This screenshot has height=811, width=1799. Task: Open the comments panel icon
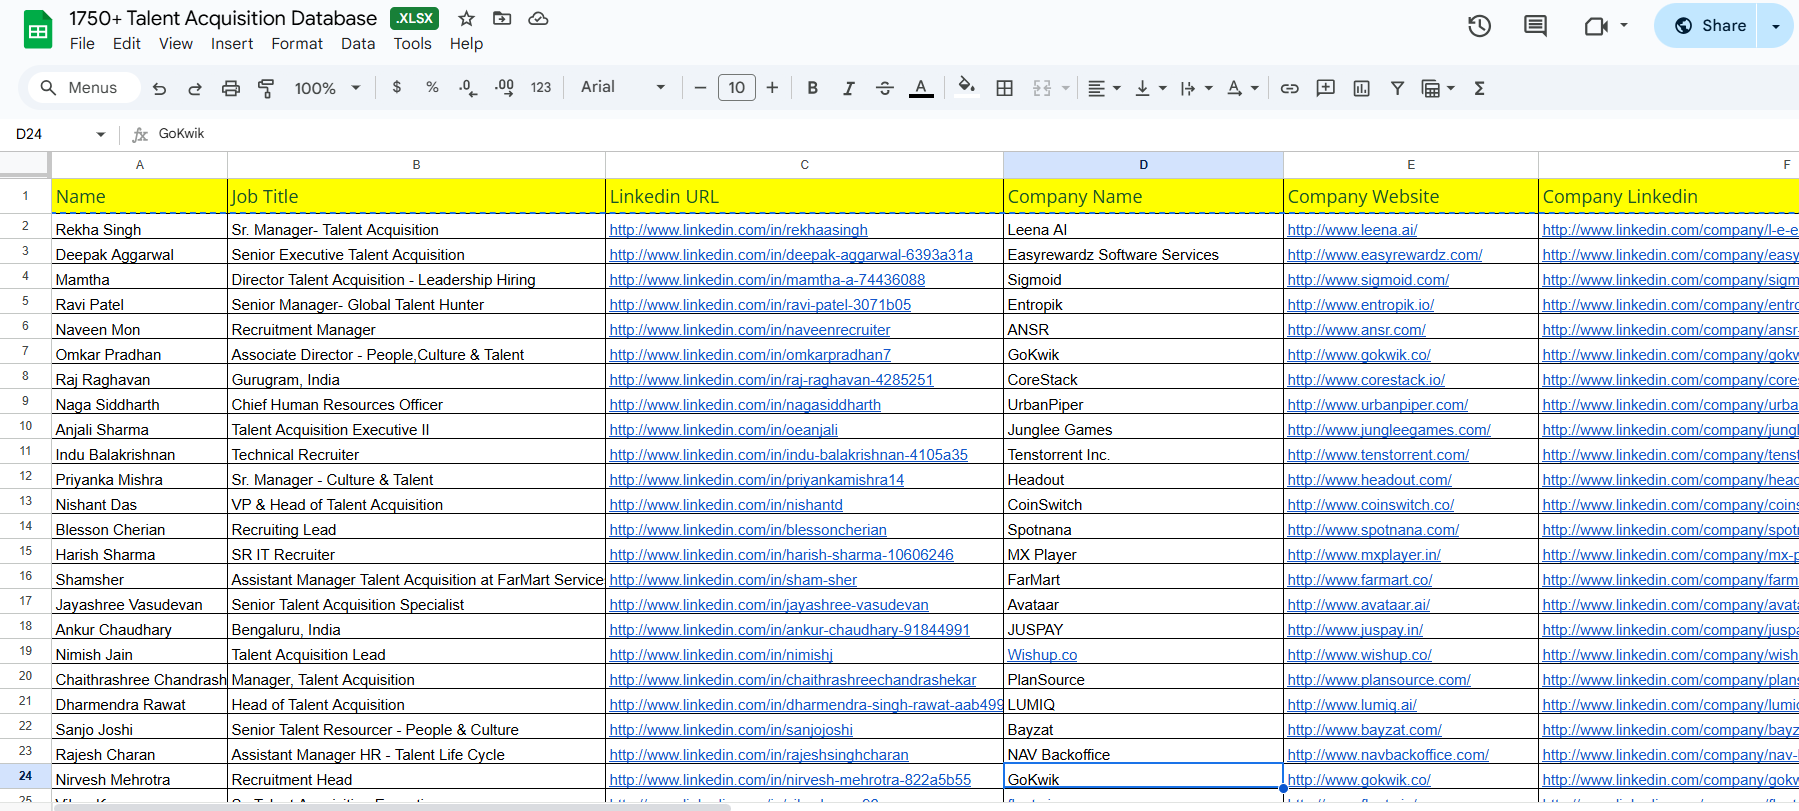pos(1535,26)
